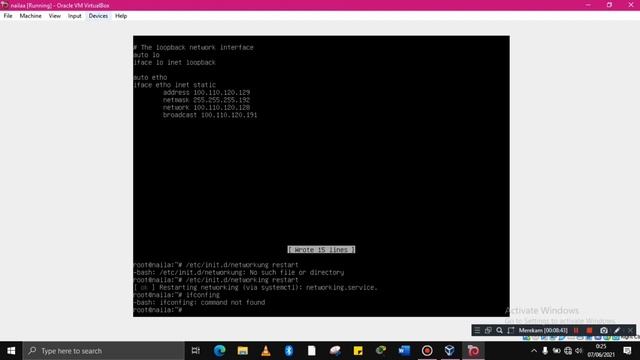Click the VirtualBox icon in the title bar
This screenshot has width=640, height=360.
click(4, 5)
